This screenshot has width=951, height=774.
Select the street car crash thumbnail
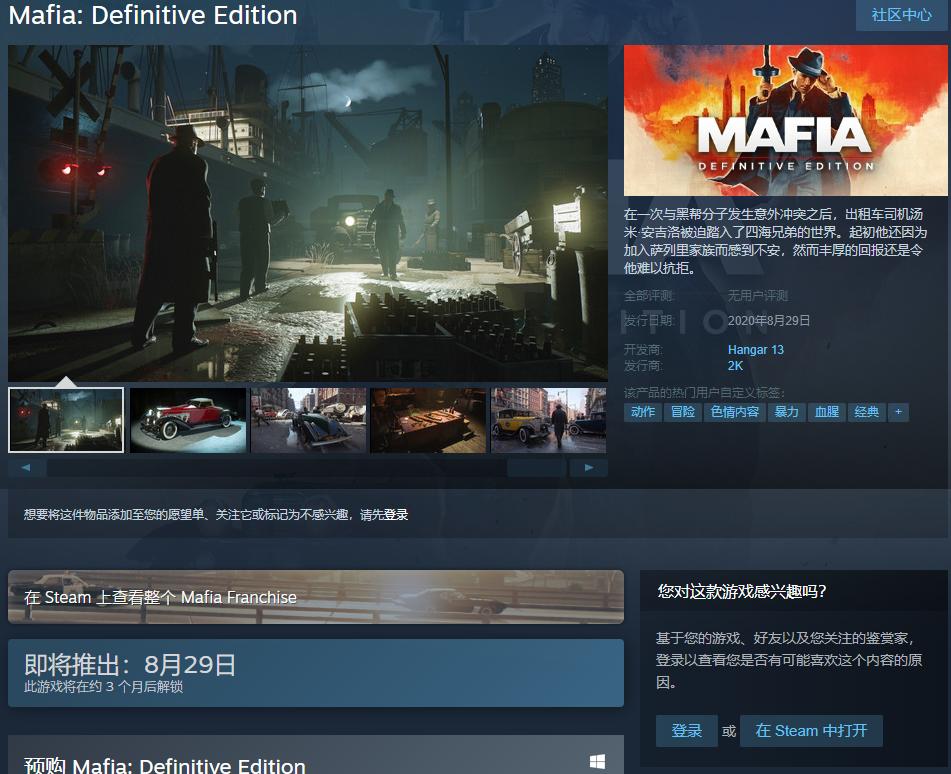pyautogui.click(x=308, y=420)
